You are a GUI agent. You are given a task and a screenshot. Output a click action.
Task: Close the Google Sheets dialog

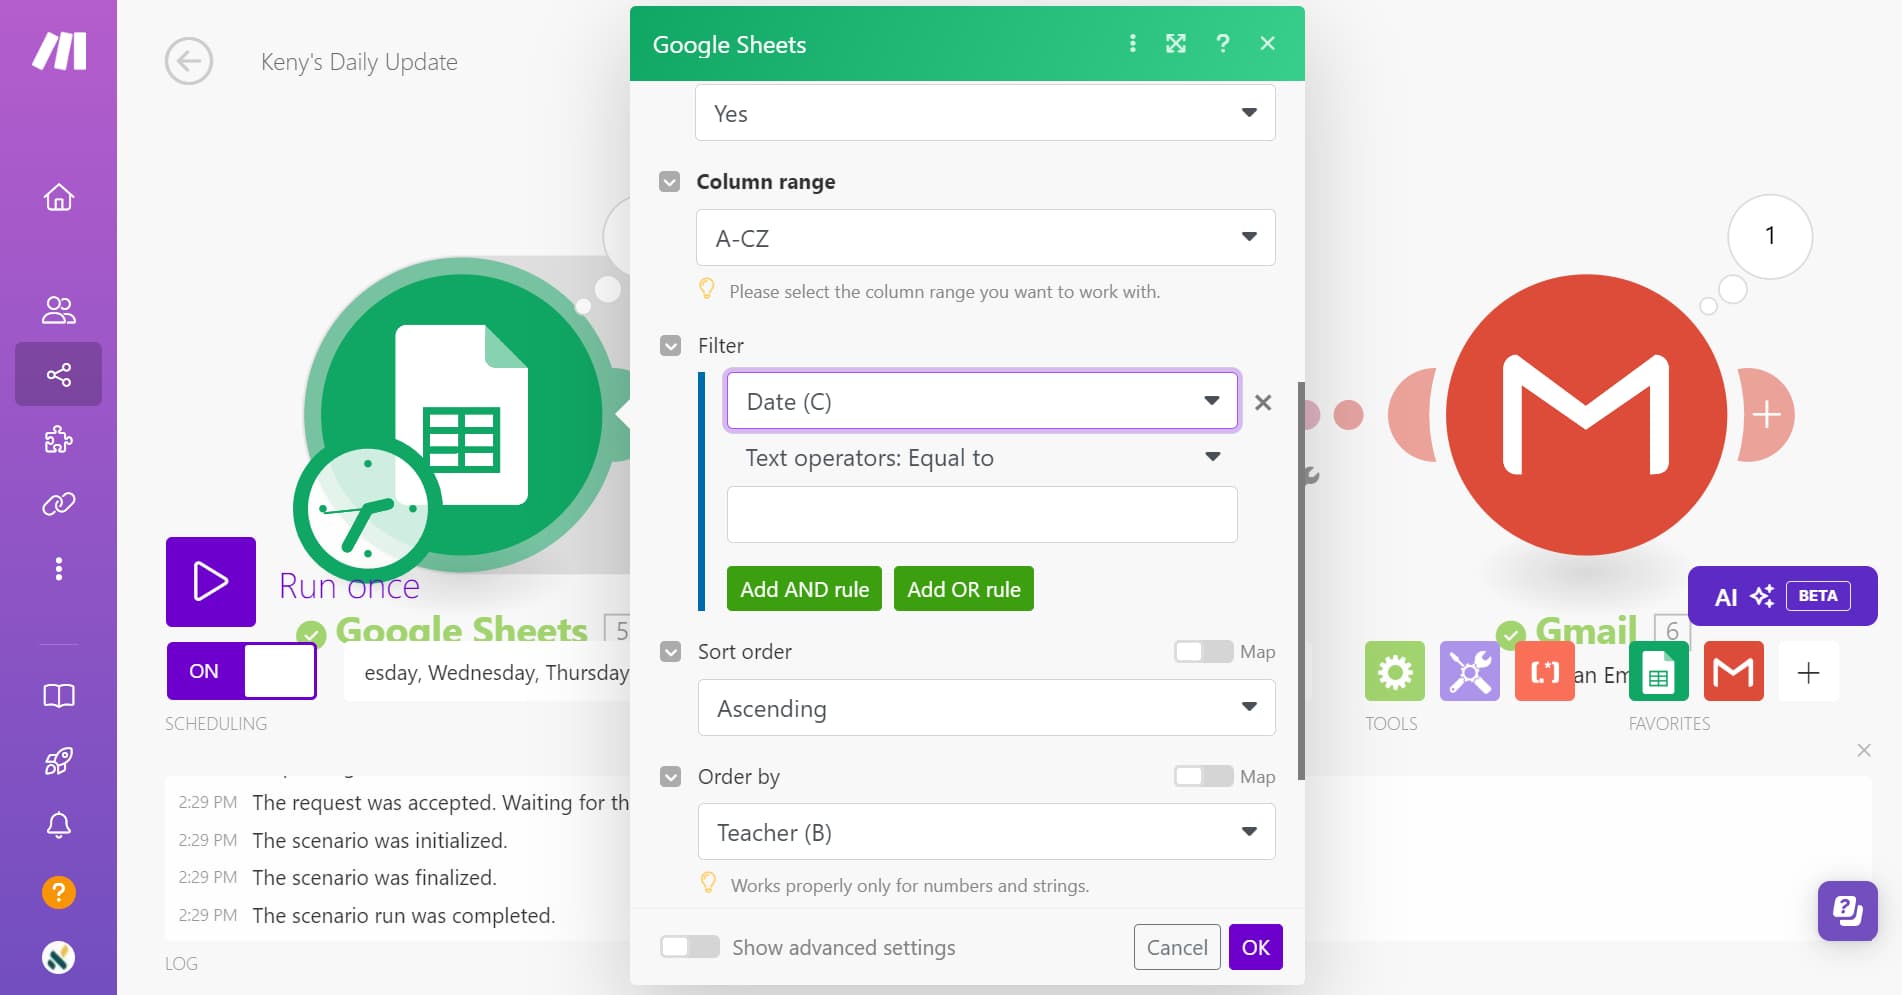click(x=1267, y=43)
